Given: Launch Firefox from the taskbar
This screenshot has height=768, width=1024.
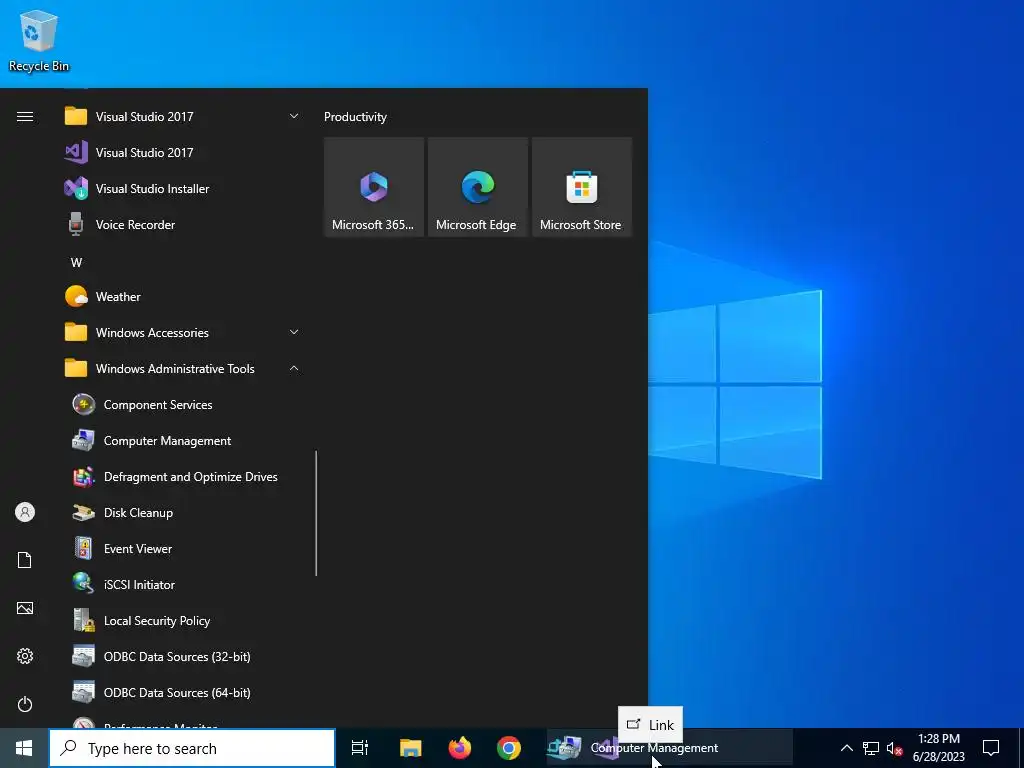Looking at the screenshot, I should [460, 748].
